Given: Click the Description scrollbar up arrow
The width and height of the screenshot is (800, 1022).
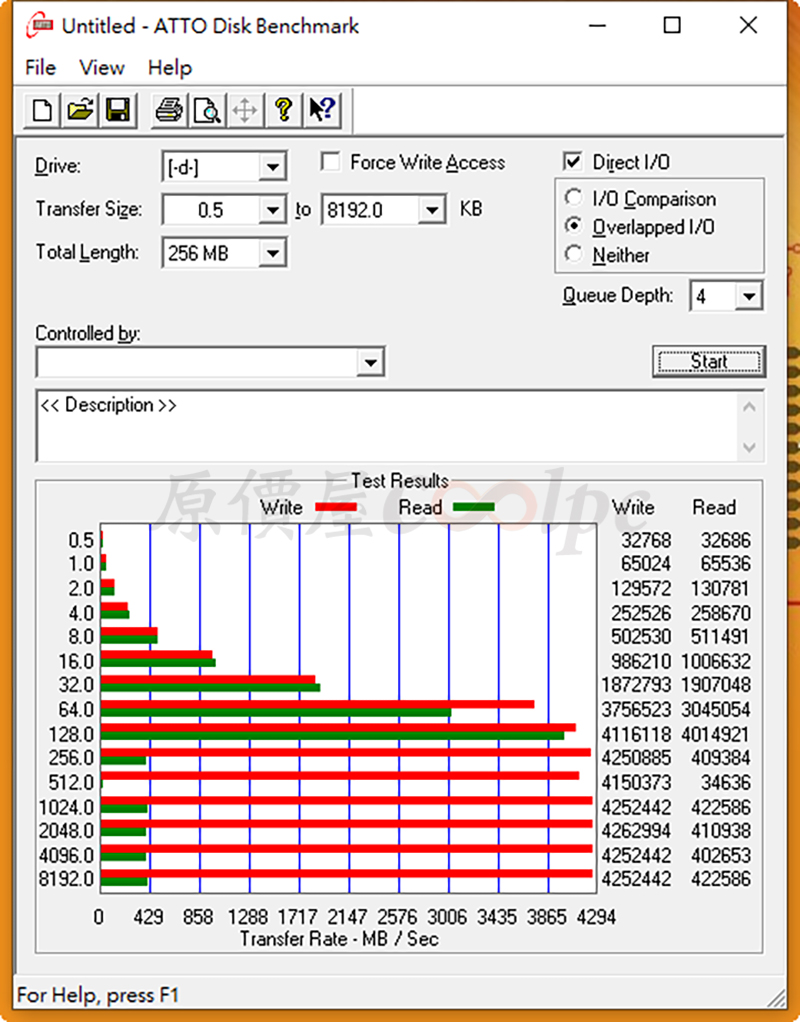Looking at the screenshot, I should click(x=750, y=407).
